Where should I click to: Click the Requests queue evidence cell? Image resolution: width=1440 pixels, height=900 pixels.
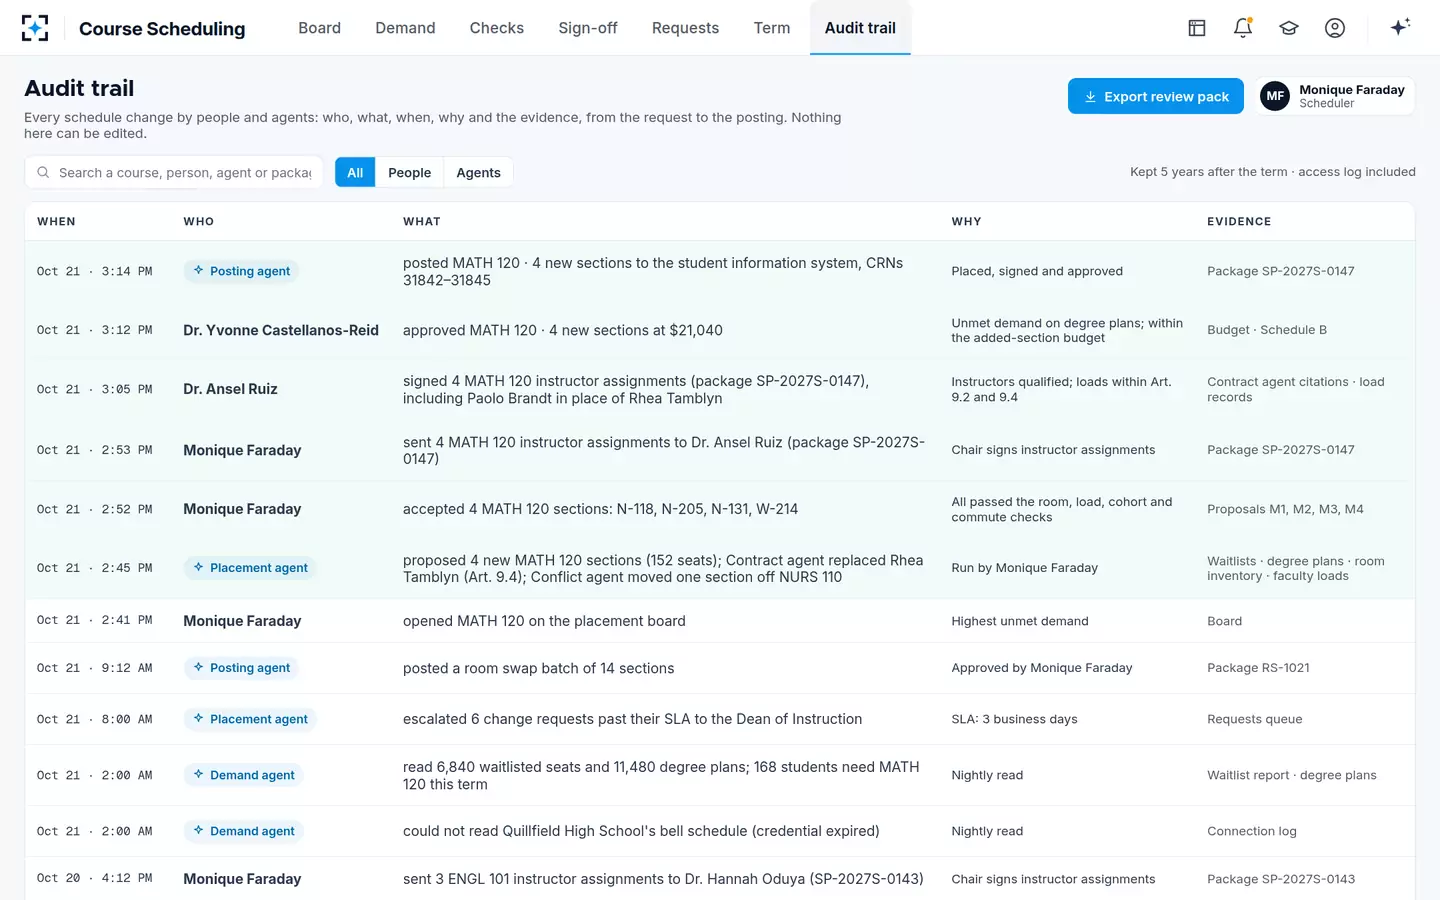pyautogui.click(x=1254, y=719)
